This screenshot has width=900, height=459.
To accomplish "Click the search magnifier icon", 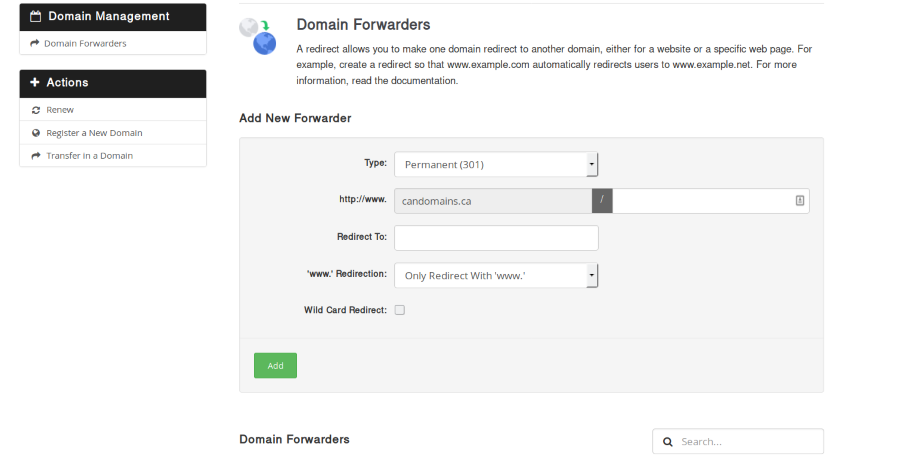I will [x=668, y=441].
